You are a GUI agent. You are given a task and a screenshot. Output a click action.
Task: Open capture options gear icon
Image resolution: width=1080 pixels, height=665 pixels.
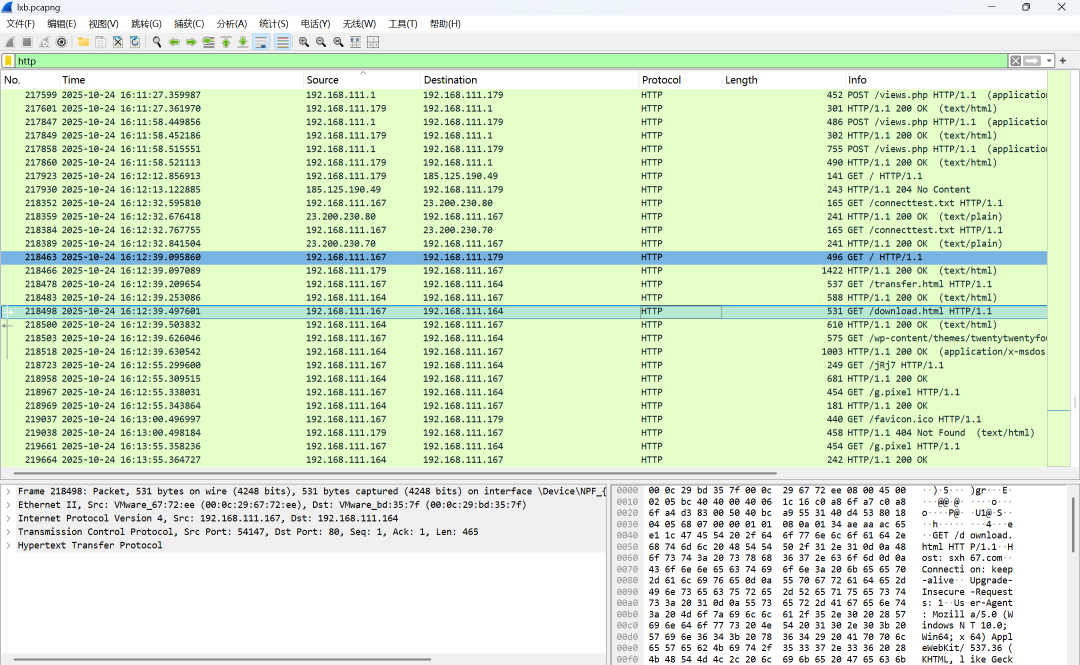(61, 42)
